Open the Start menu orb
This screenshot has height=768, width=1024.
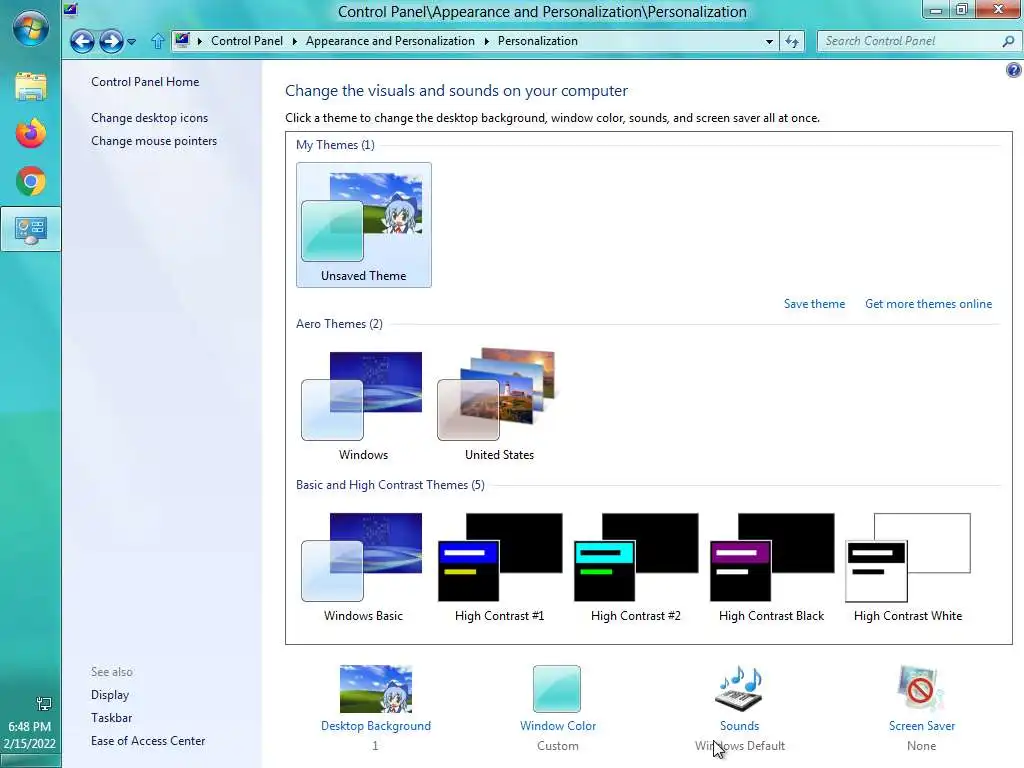[x=30, y=27]
